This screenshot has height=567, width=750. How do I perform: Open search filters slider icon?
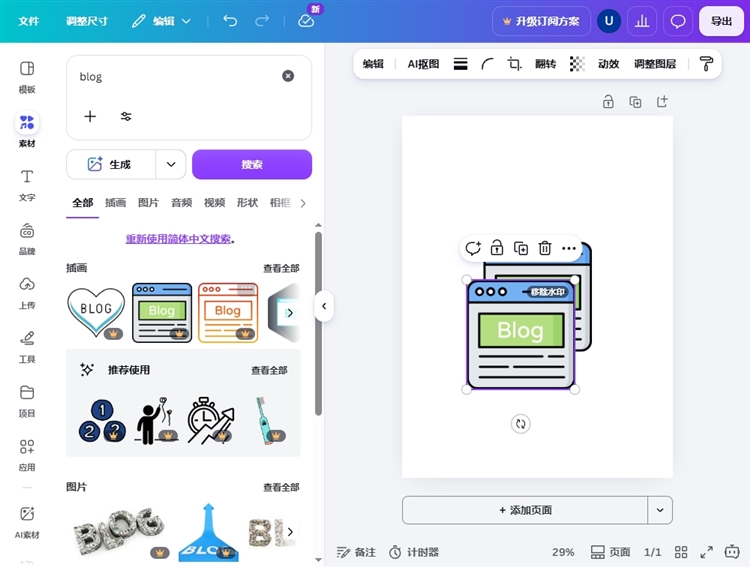click(x=126, y=116)
